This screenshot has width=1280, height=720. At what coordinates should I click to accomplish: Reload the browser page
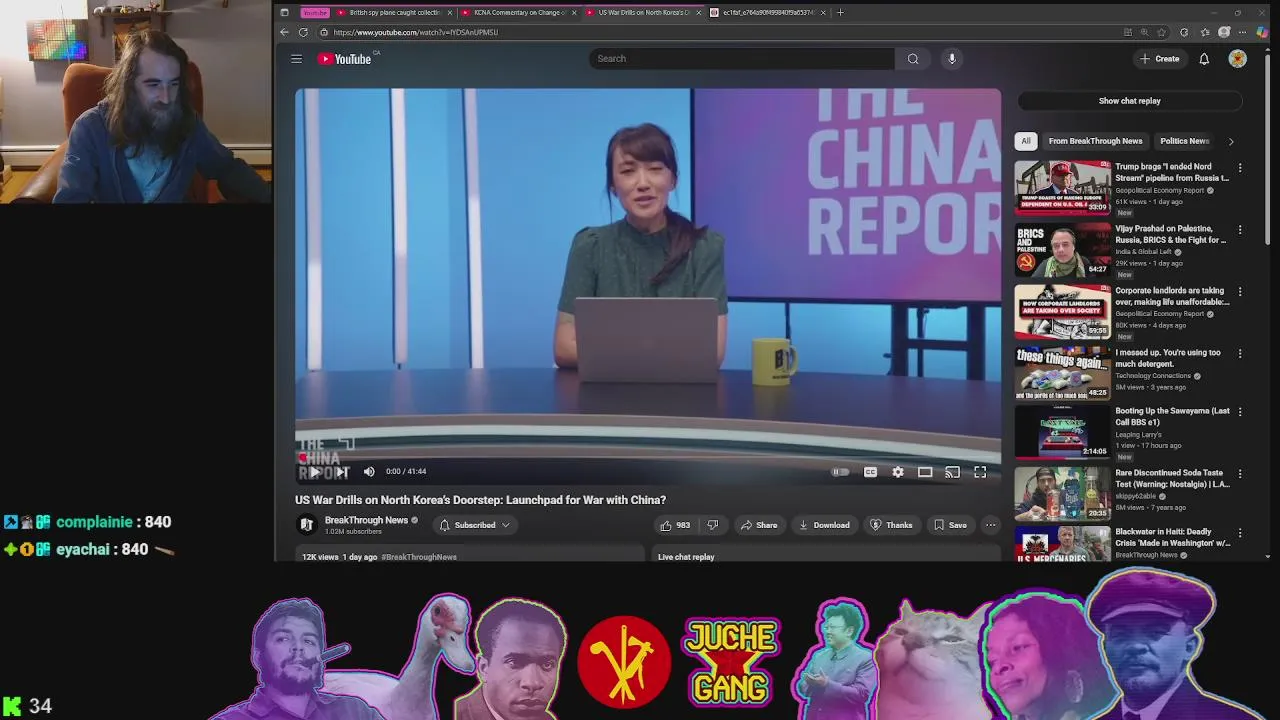click(303, 32)
